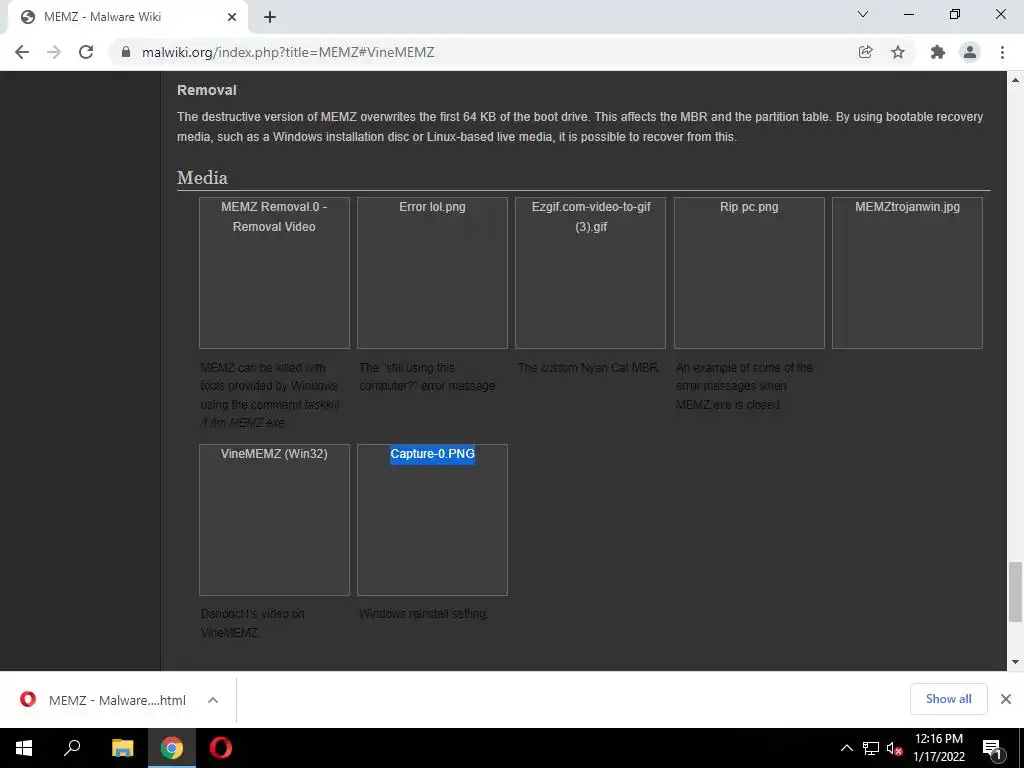Close the MEMZ - Malware Wiki tab

pos(232,17)
